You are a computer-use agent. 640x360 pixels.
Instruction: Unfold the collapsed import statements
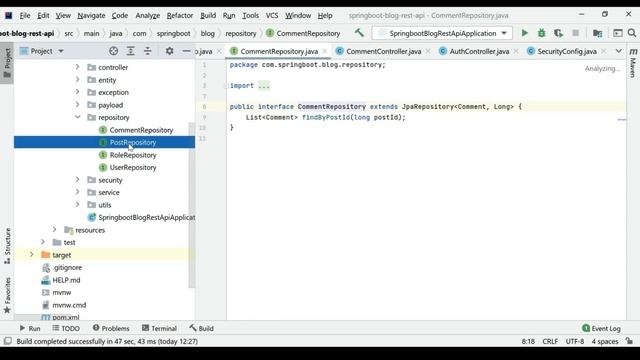point(264,86)
